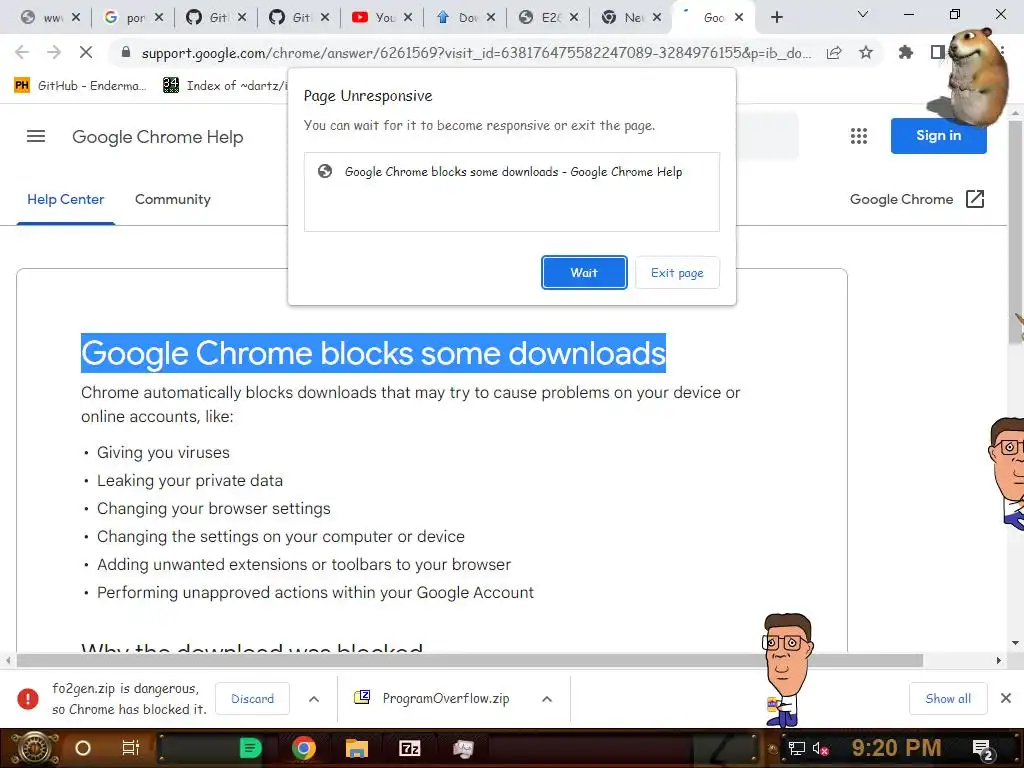Click the 'Adding unwanted extensions or toolbars' bullet
This screenshot has width=1024, height=768.
point(304,565)
